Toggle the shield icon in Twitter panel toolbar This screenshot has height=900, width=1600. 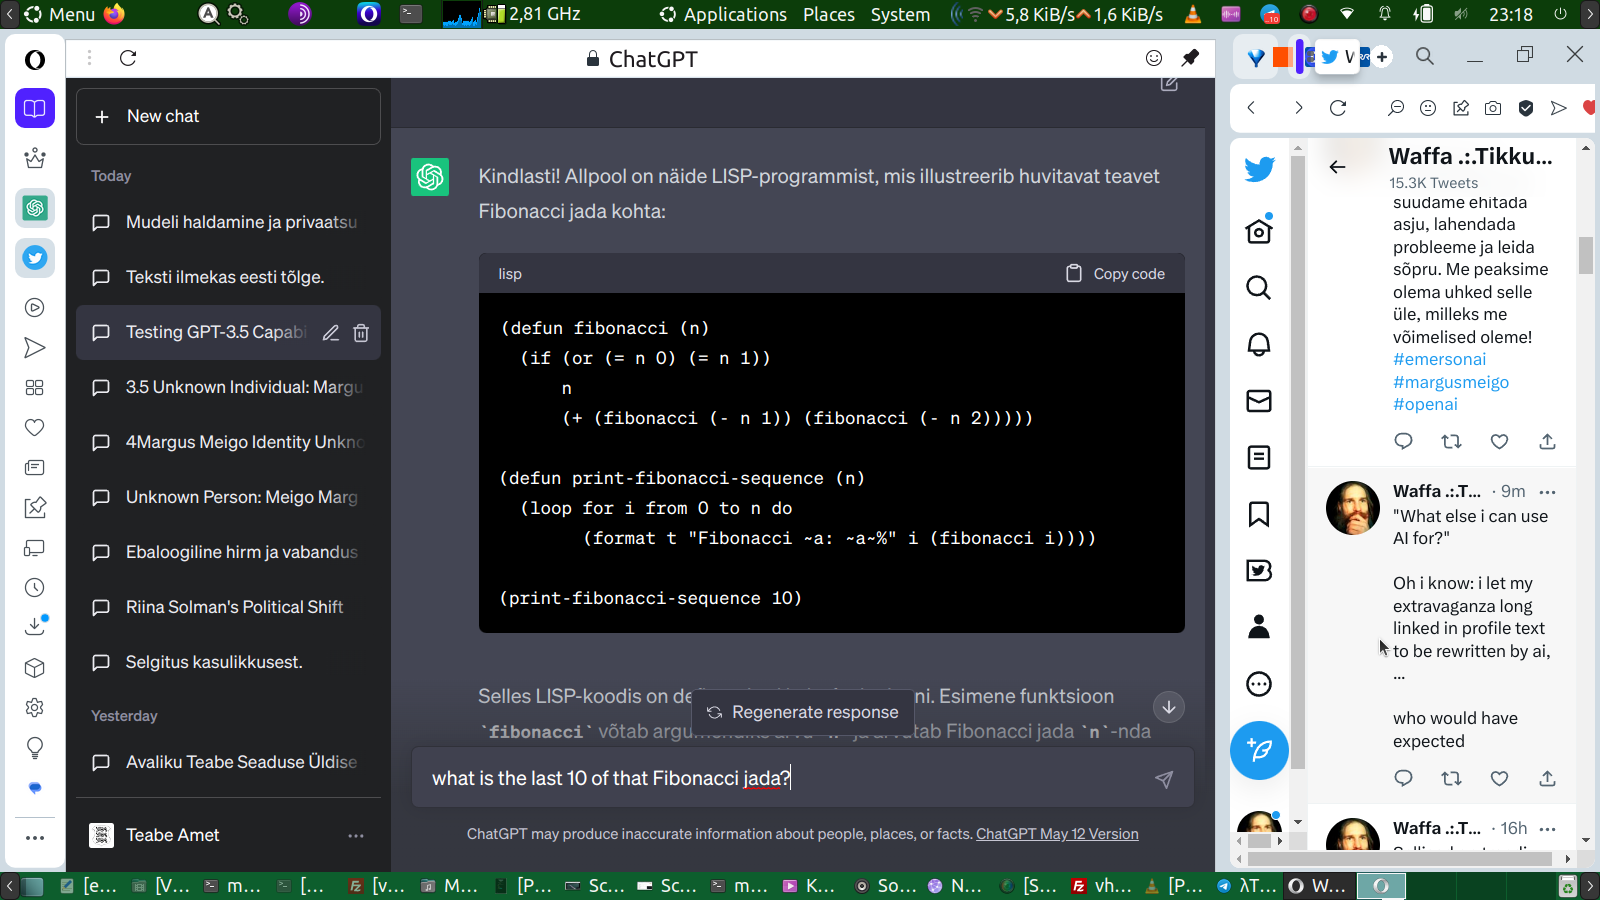pos(1526,108)
